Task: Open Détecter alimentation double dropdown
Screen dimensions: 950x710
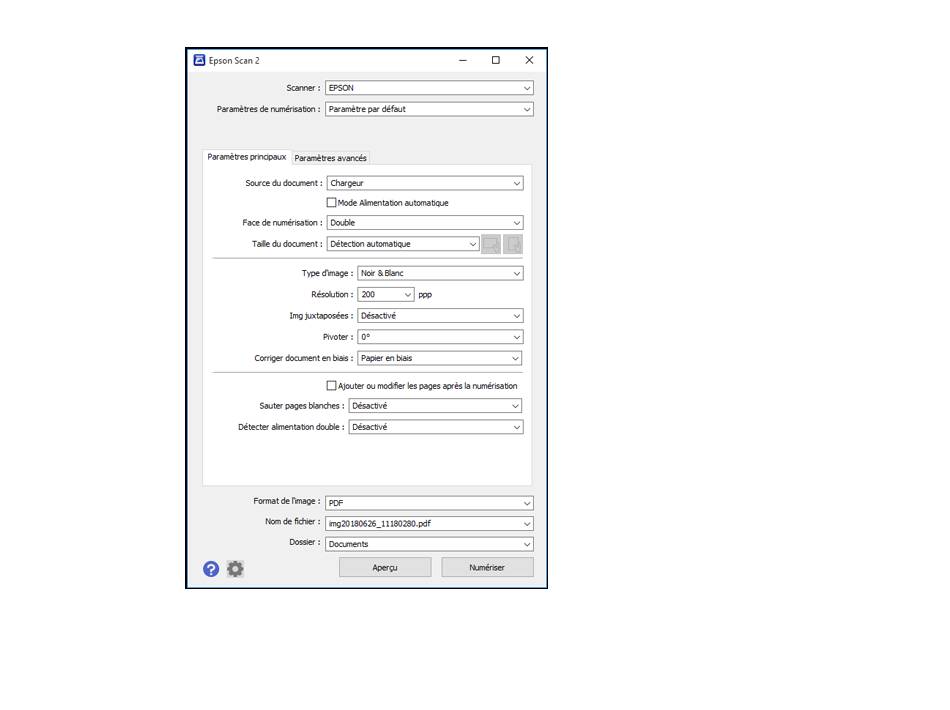Action: [x=436, y=427]
